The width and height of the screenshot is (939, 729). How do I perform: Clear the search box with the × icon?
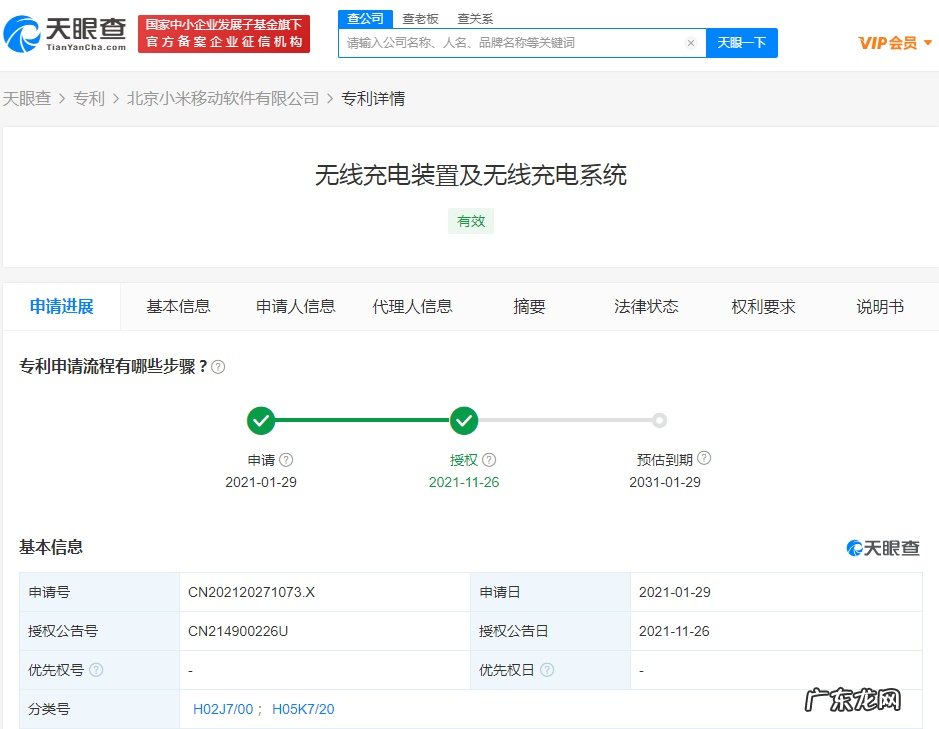(x=690, y=43)
